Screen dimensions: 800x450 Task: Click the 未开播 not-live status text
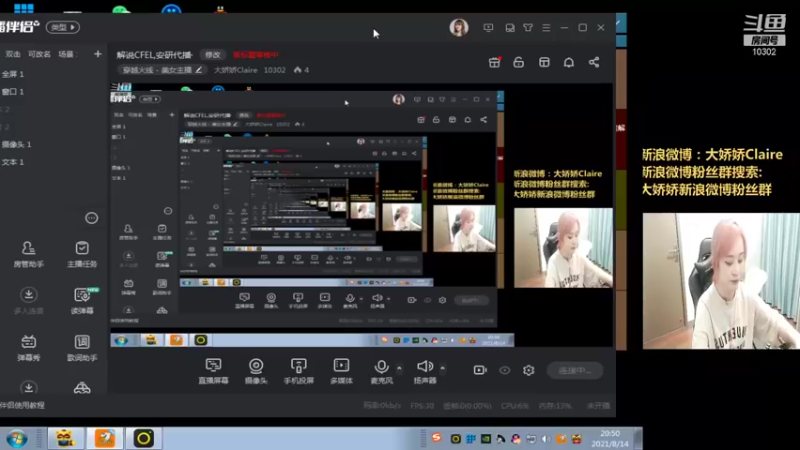(x=598, y=406)
